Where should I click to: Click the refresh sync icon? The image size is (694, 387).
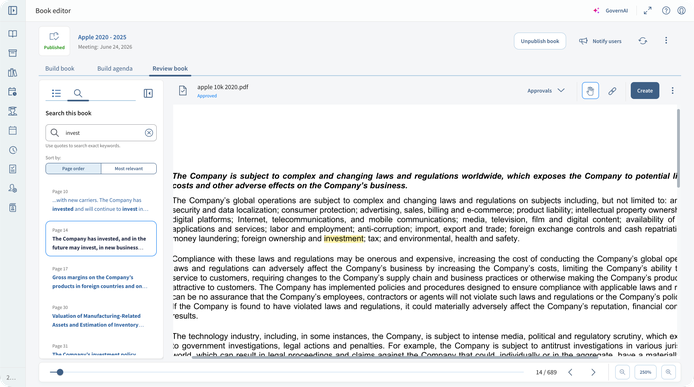[643, 41]
